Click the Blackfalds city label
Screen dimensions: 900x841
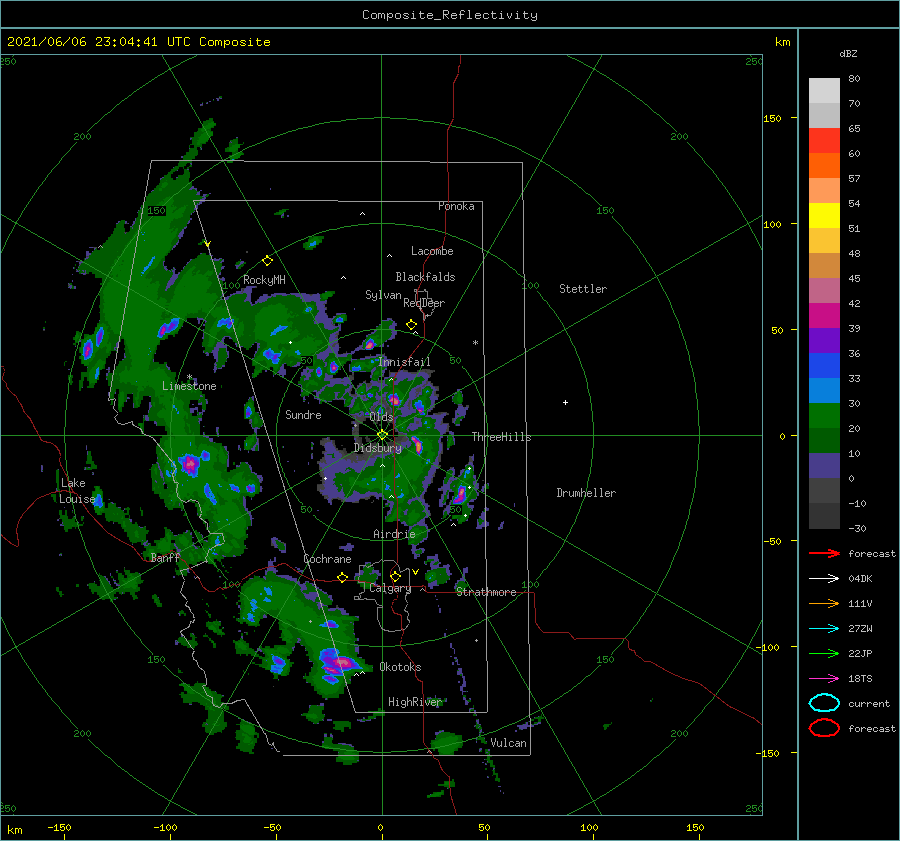(x=425, y=277)
